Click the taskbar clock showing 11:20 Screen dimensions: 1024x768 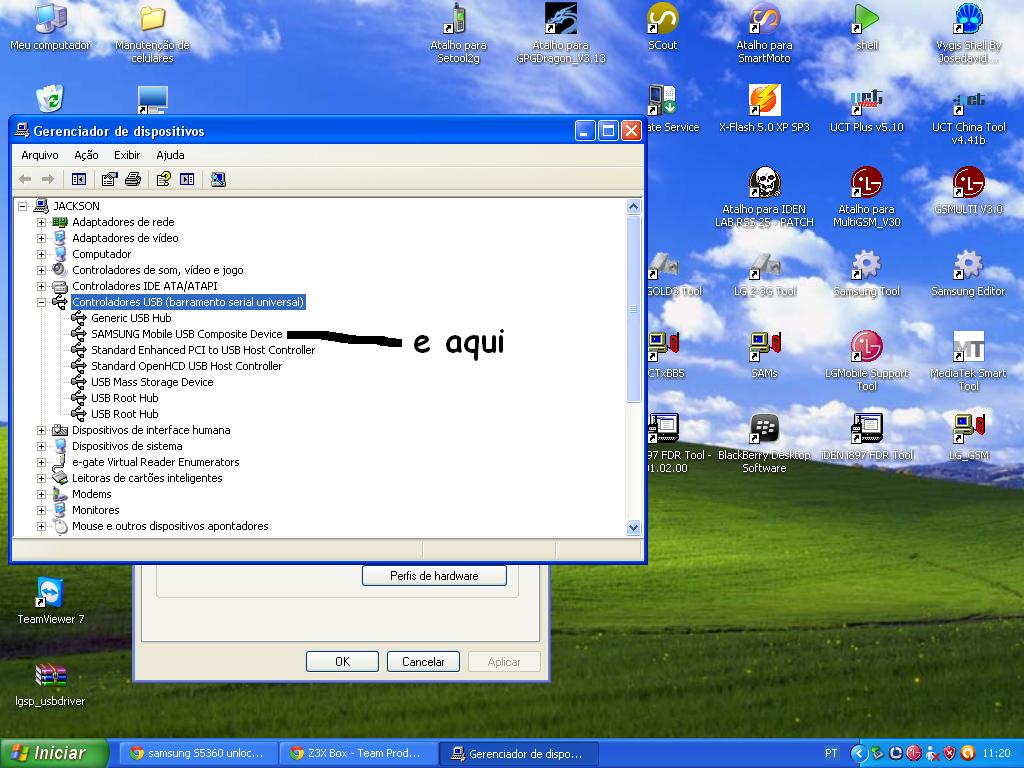click(x=996, y=754)
